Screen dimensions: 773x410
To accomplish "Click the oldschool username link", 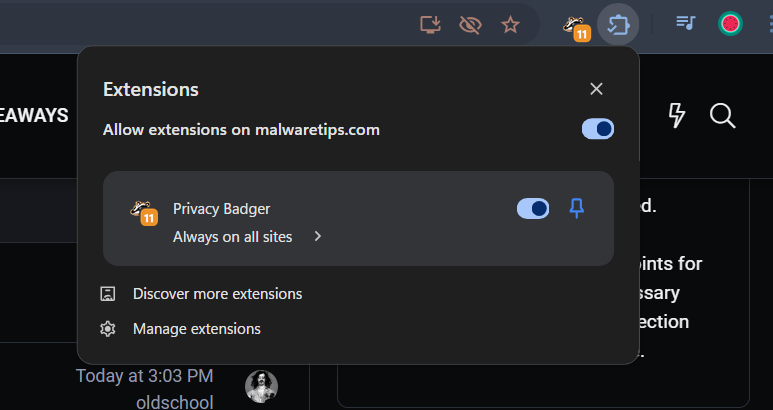I will pos(175,402).
